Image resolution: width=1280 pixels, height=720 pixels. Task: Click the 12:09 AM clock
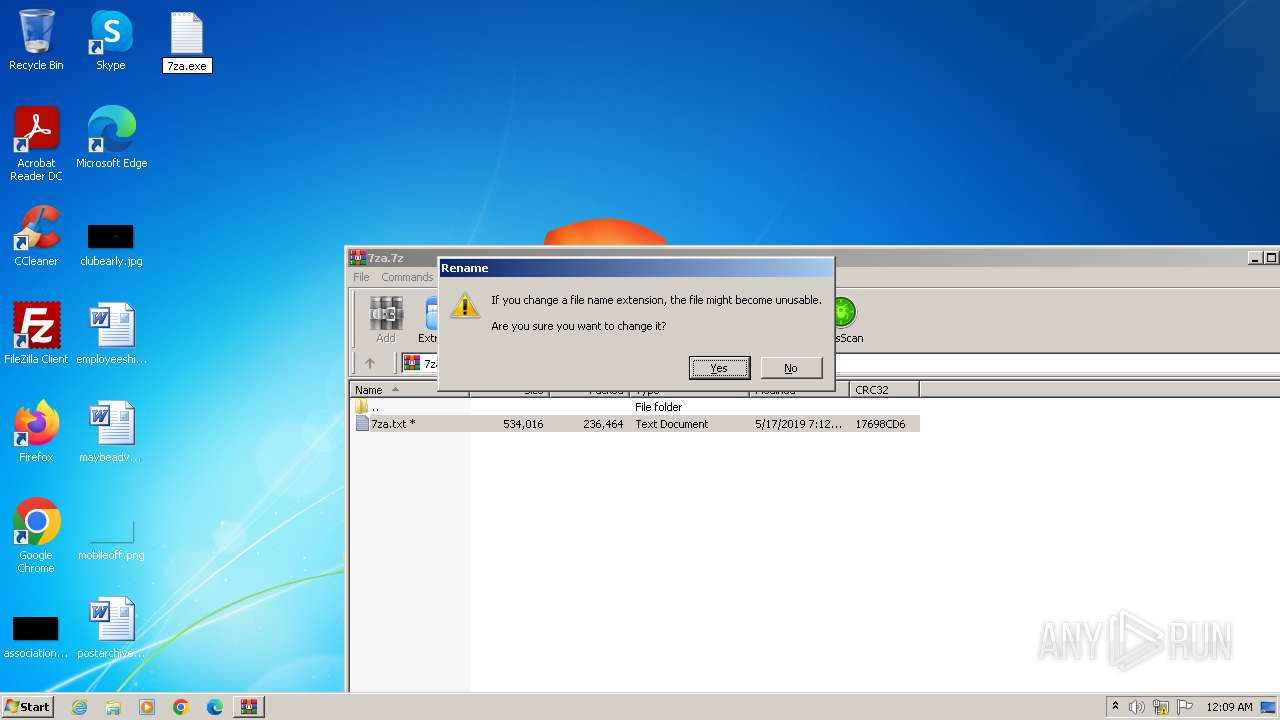1229,707
